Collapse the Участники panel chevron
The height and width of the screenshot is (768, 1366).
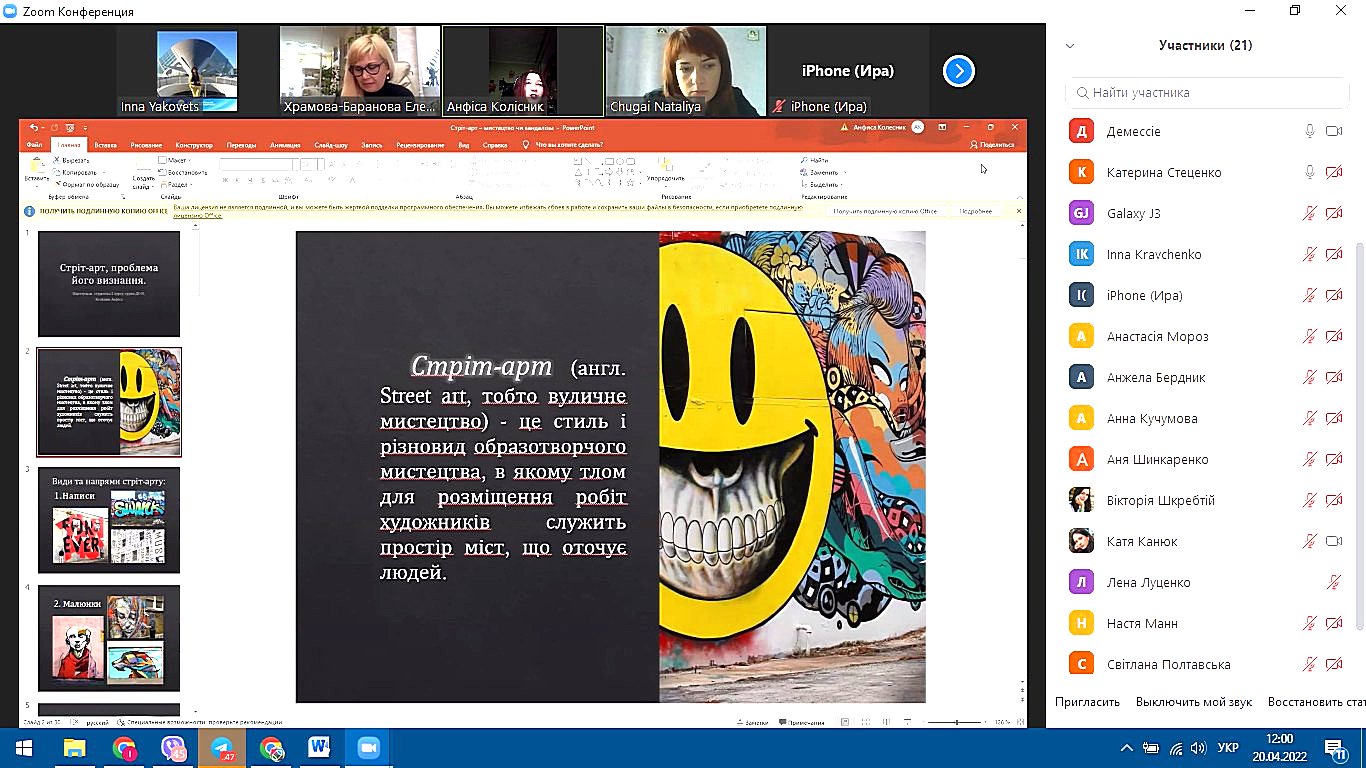pos(1070,45)
